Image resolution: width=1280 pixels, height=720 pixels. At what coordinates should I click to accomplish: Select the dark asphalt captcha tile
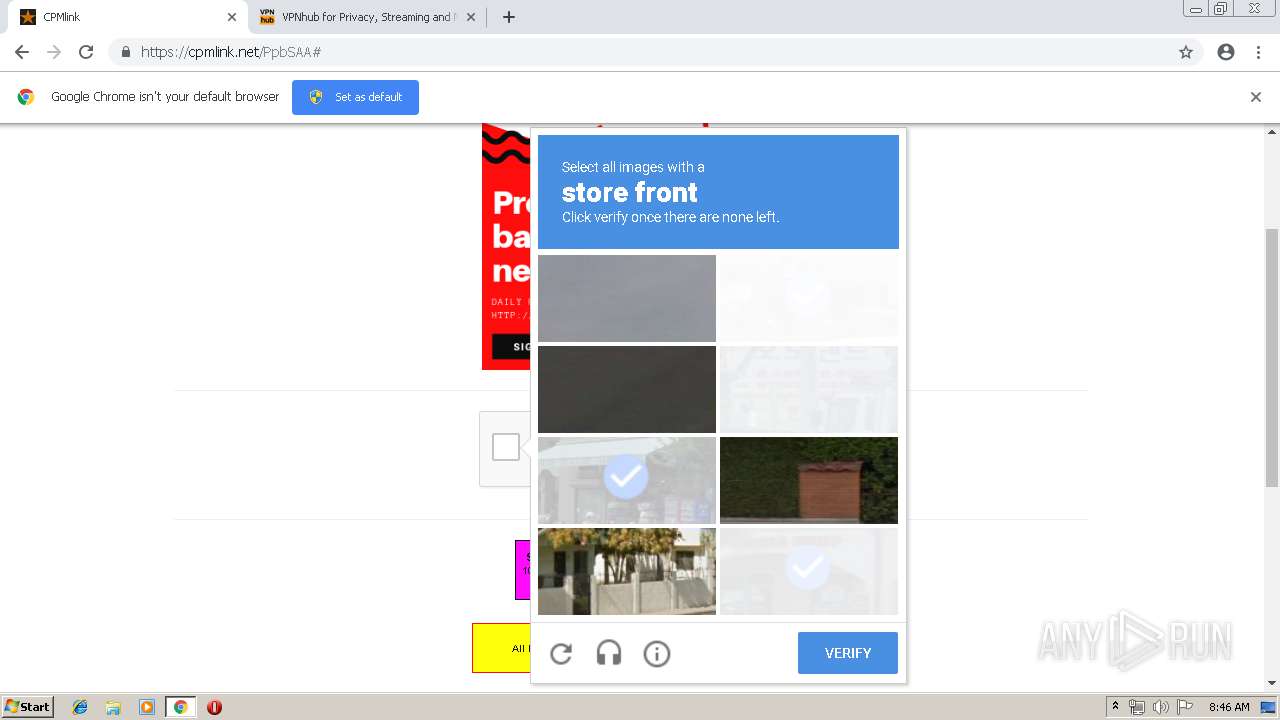[627, 389]
